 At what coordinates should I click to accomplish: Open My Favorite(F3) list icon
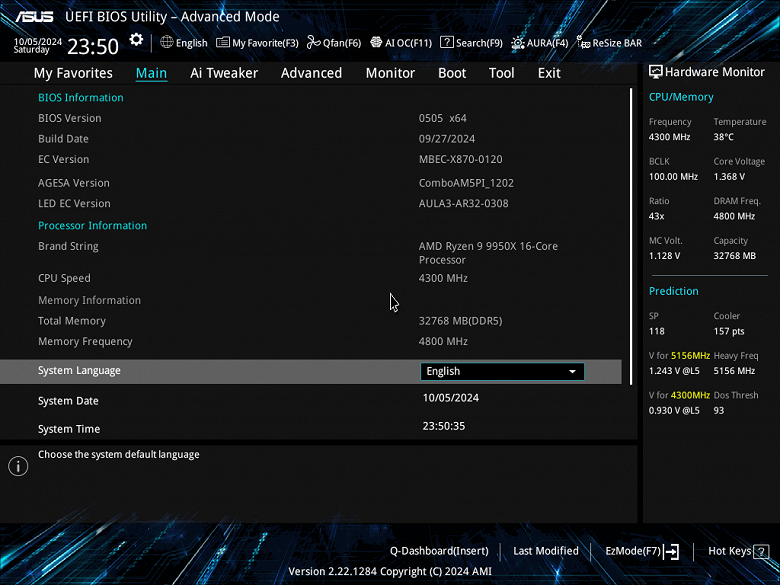[x=223, y=42]
